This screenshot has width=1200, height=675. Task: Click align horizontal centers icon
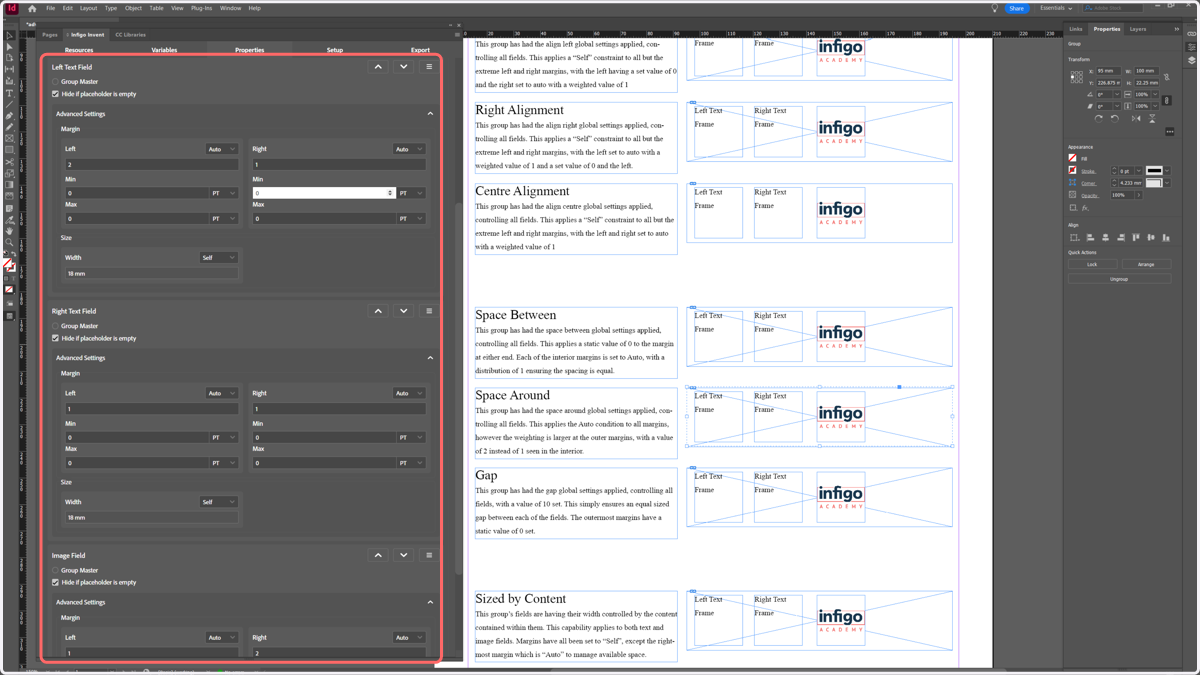(1105, 238)
